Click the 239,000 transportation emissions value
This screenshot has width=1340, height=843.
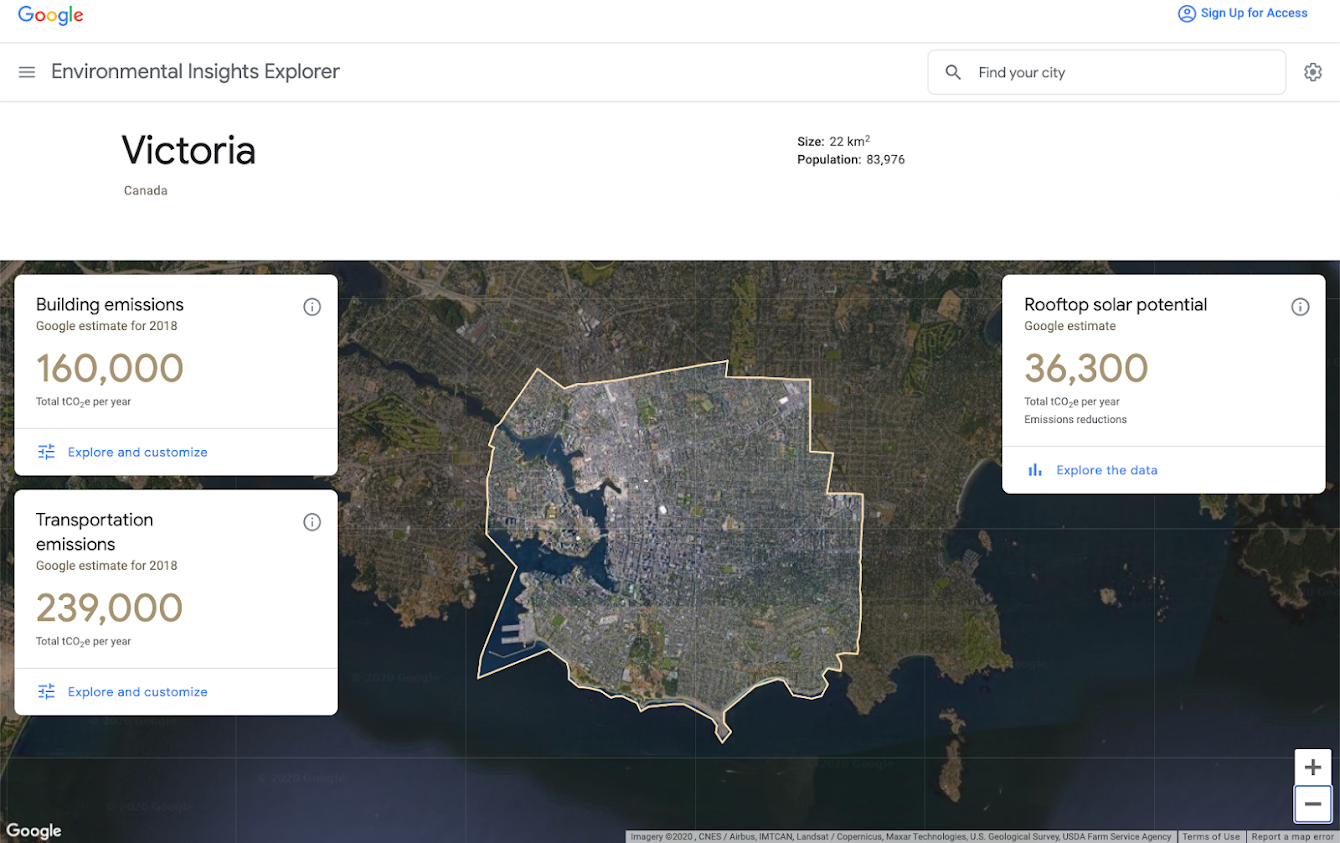(x=110, y=608)
